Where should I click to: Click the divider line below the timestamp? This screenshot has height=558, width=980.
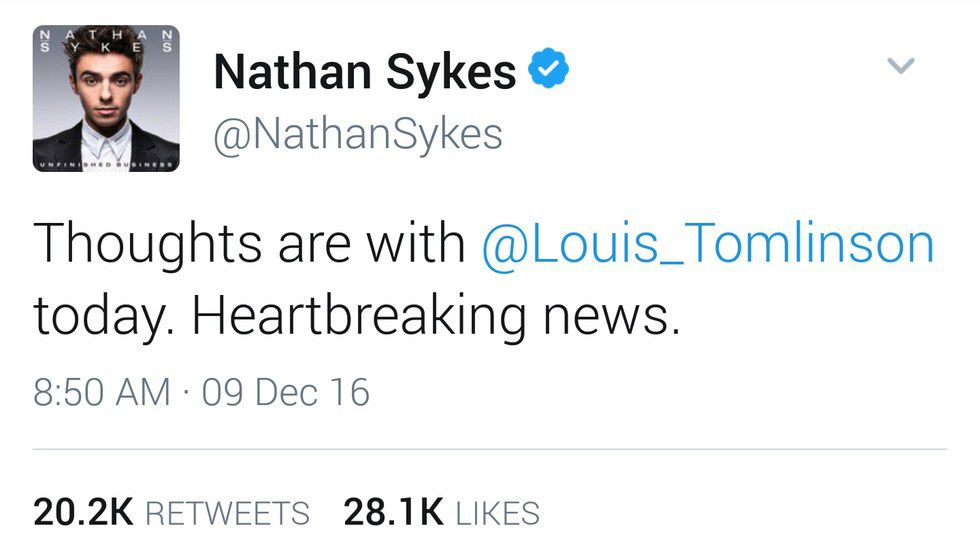[x=490, y=450]
